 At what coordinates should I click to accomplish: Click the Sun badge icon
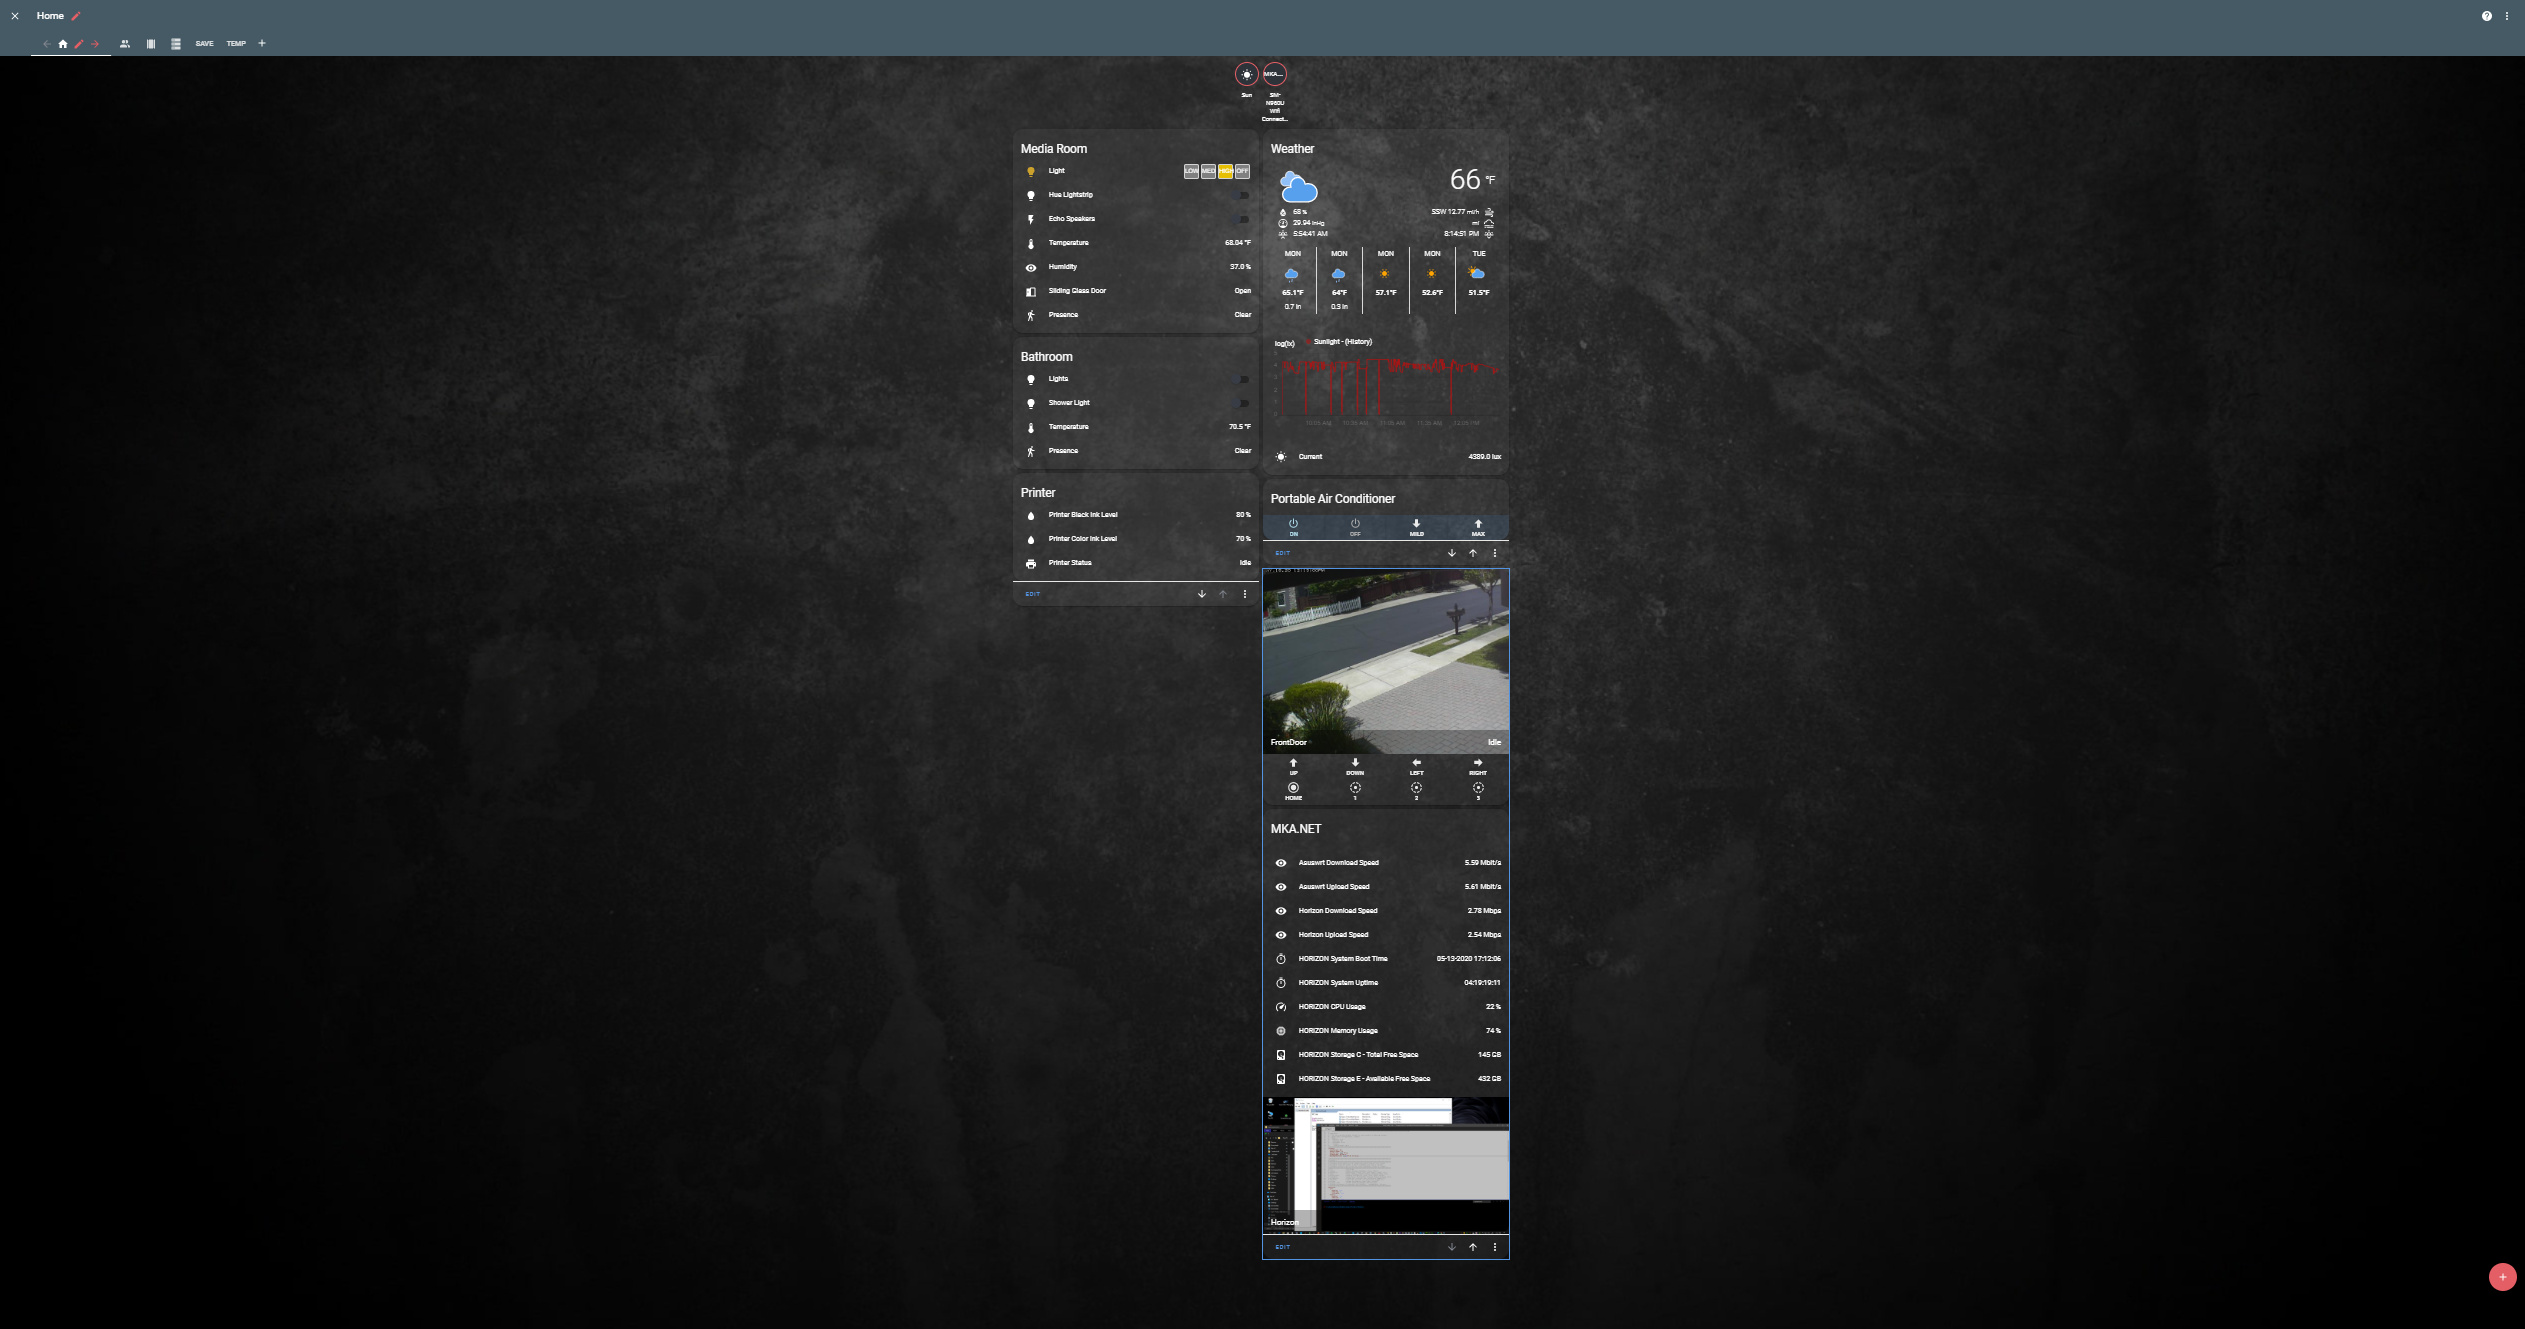[1246, 75]
